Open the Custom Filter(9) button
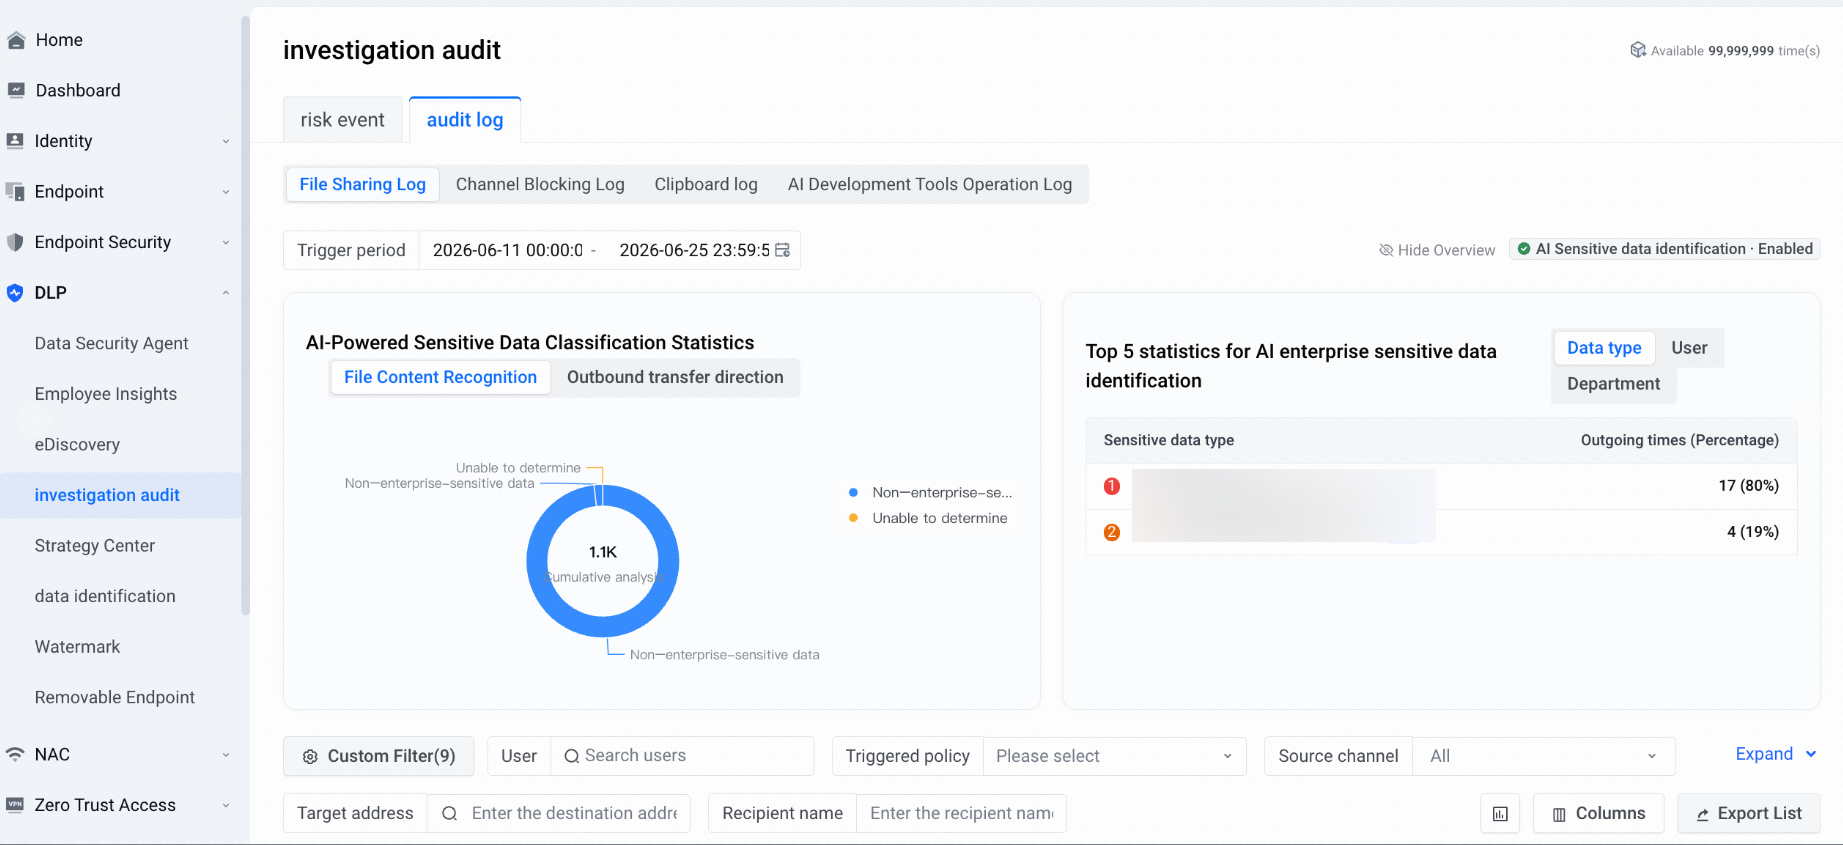 pos(379,756)
